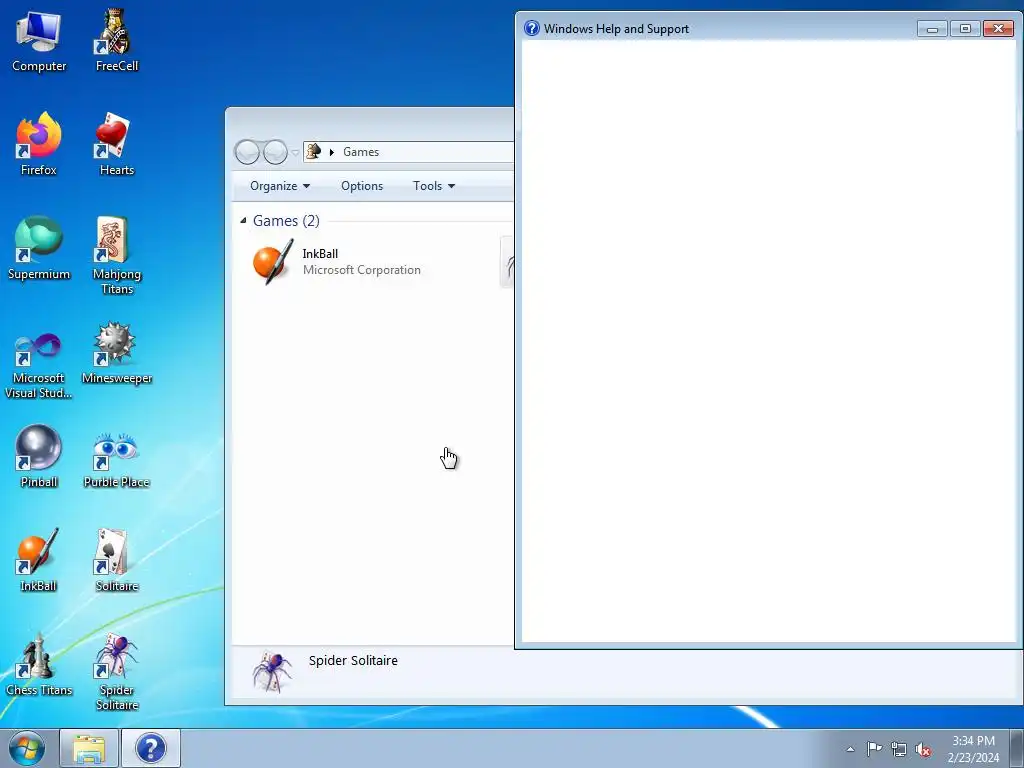This screenshot has width=1024, height=768.
Task: Click Spider Solitaire name in details pane
Action: (353, 660)
